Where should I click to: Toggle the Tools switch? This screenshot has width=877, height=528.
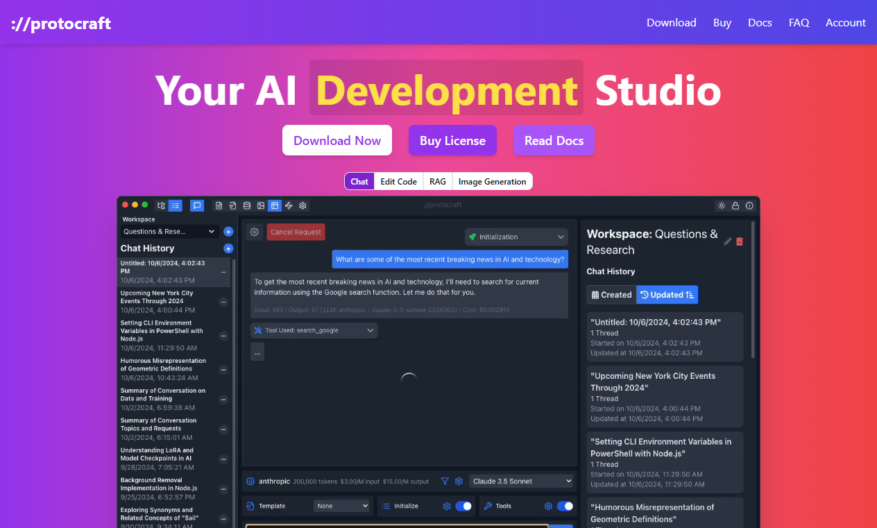coord(565,506)
